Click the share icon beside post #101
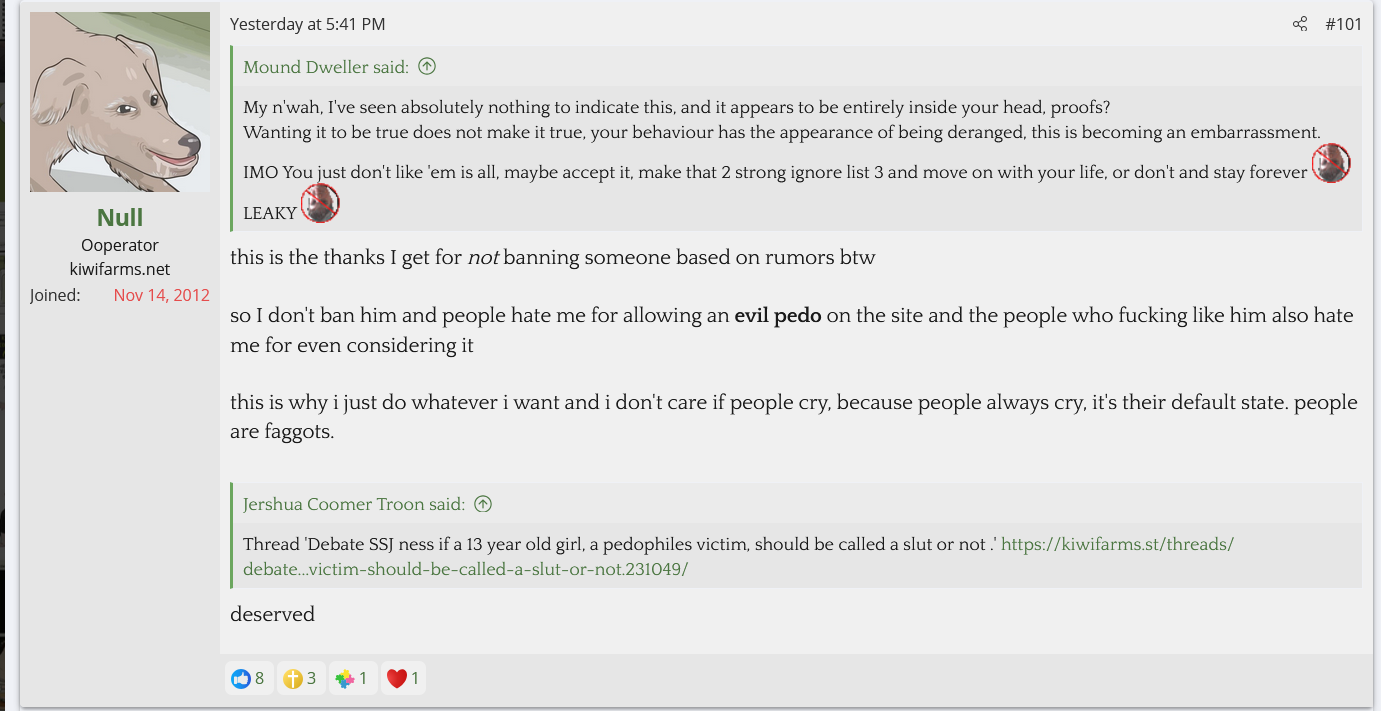Image resolution: width=1381 pixels, height=711 pixels. [1299, 24]
